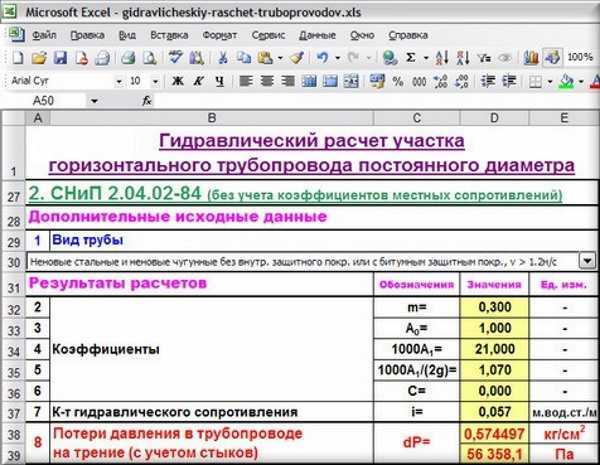Open the AutoSum functions dropdown arrow

coord(426,59)
